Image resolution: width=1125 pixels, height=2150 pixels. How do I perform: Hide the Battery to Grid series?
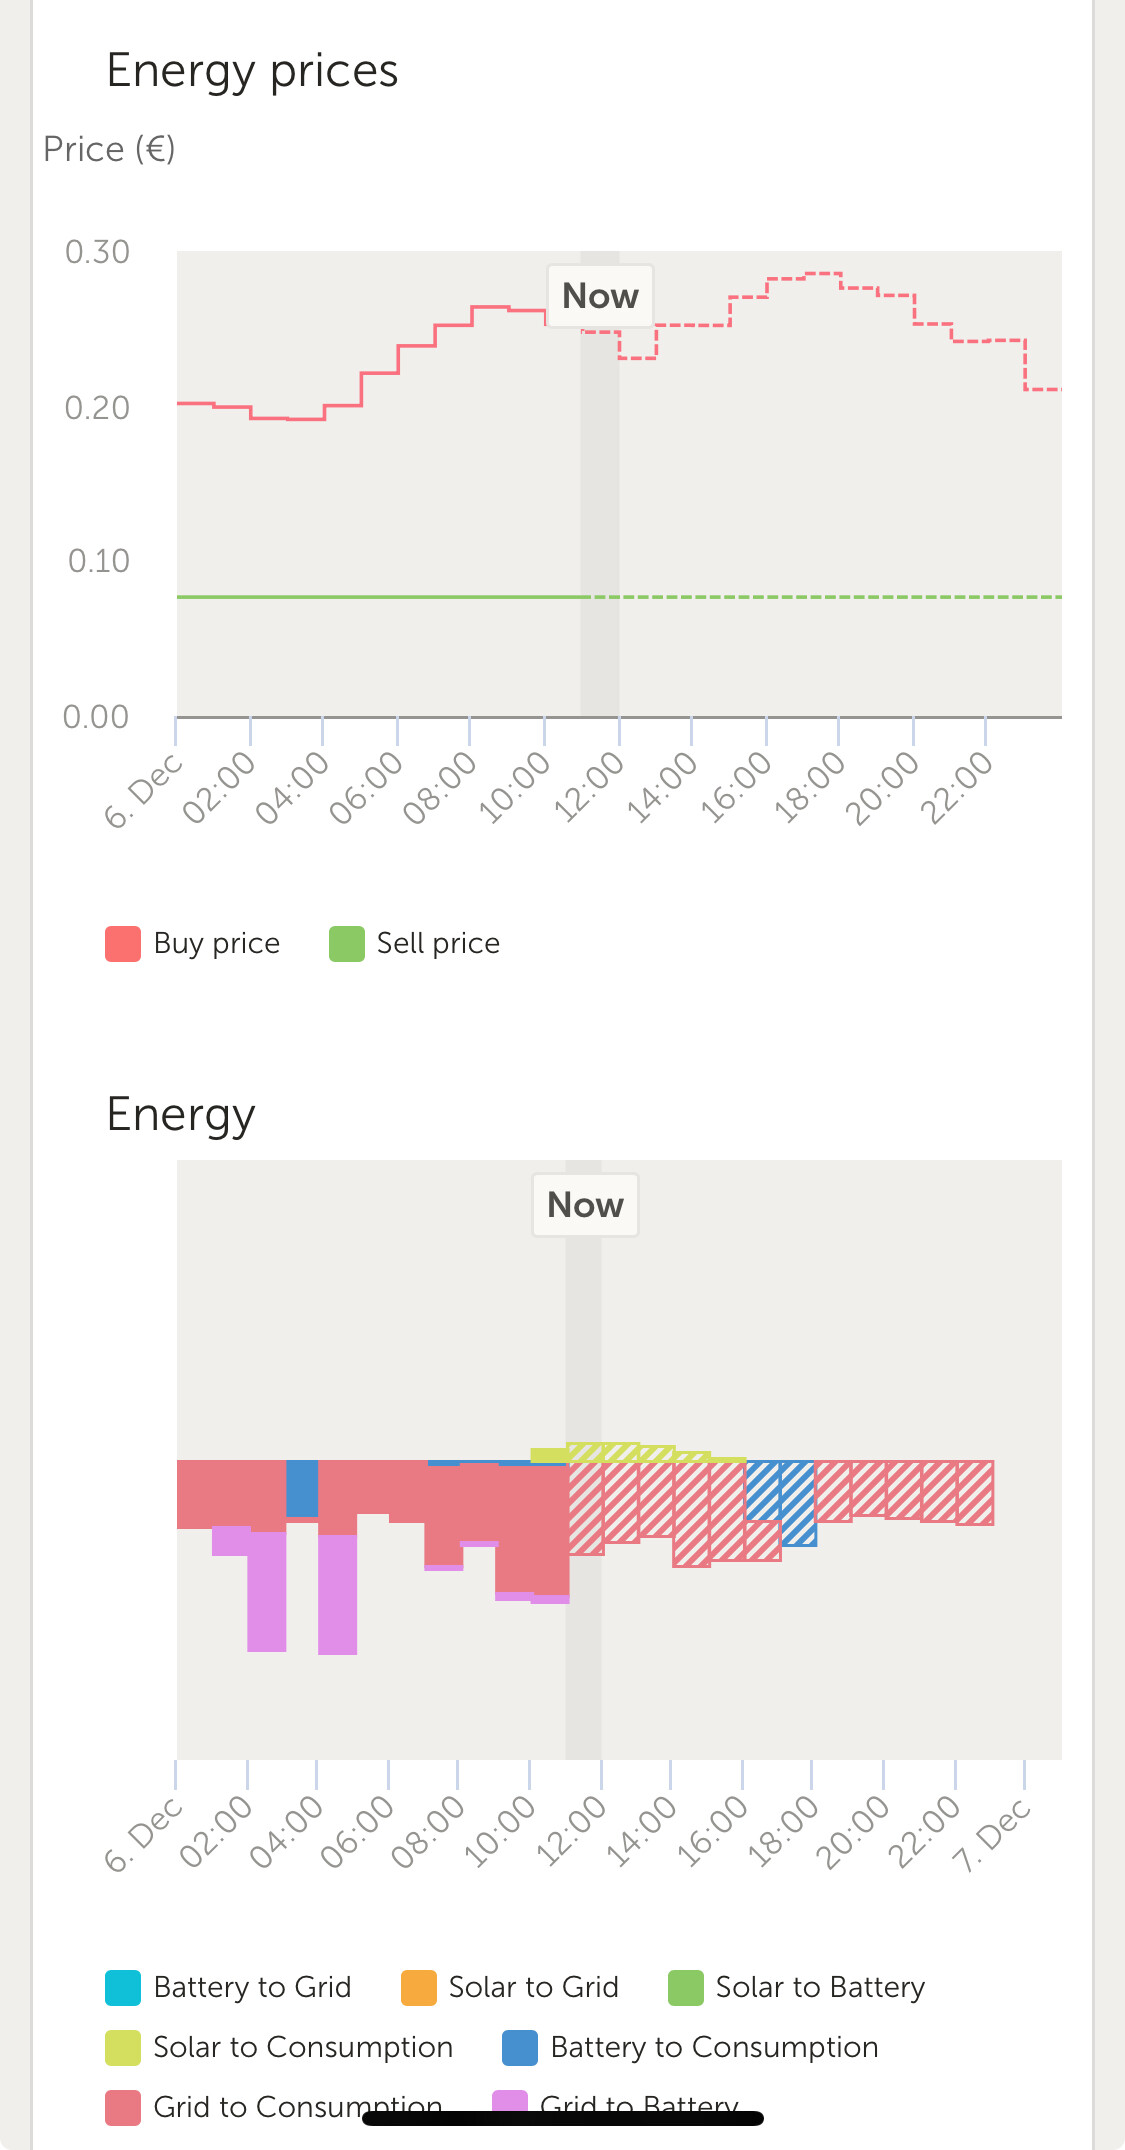pos(123,1988)
